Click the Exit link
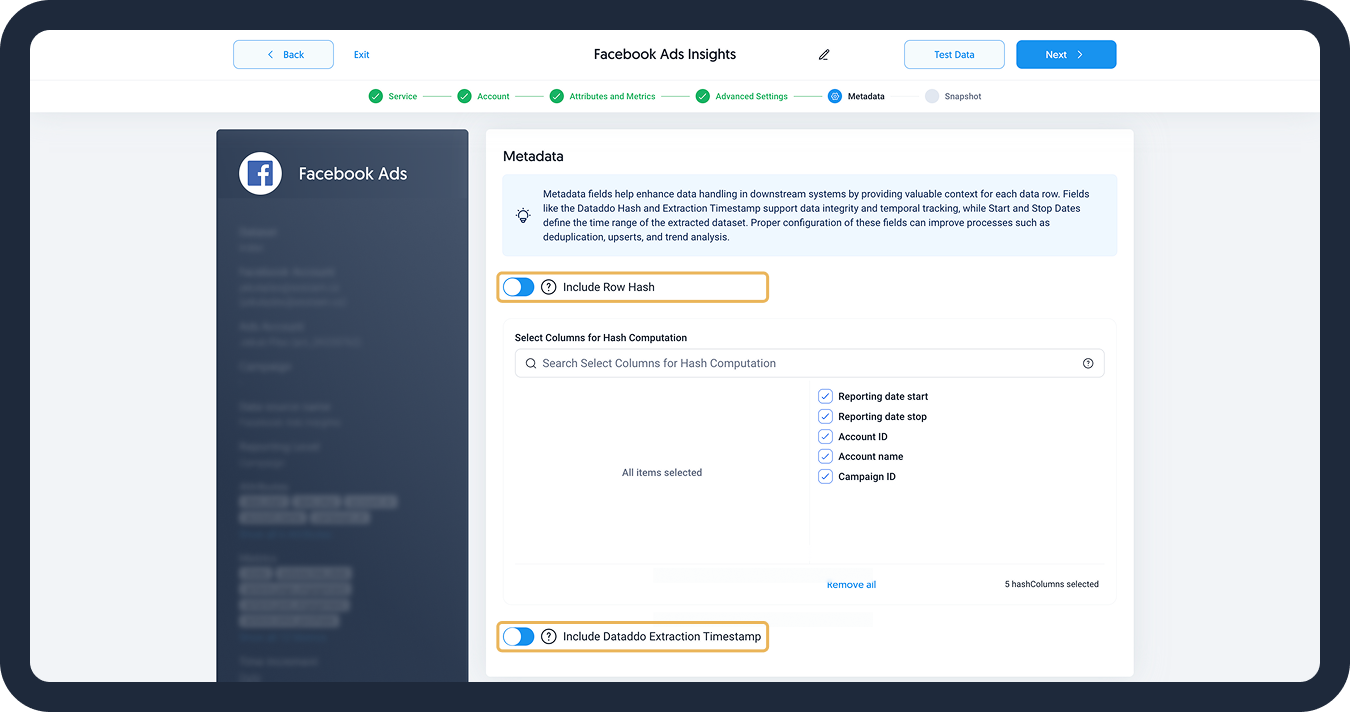 [x=362, y=55]
